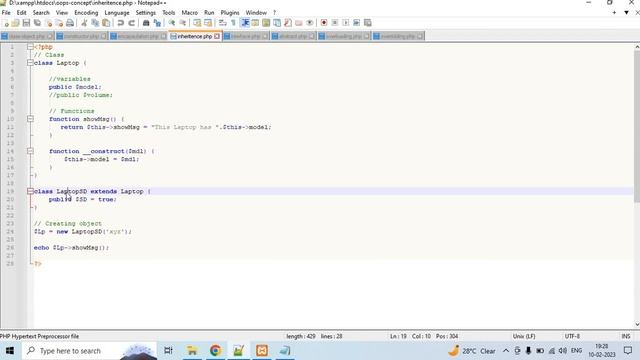The image size is (640, 360).
Task: Click the scrollbar down arrow
Action: coord(637,324)
